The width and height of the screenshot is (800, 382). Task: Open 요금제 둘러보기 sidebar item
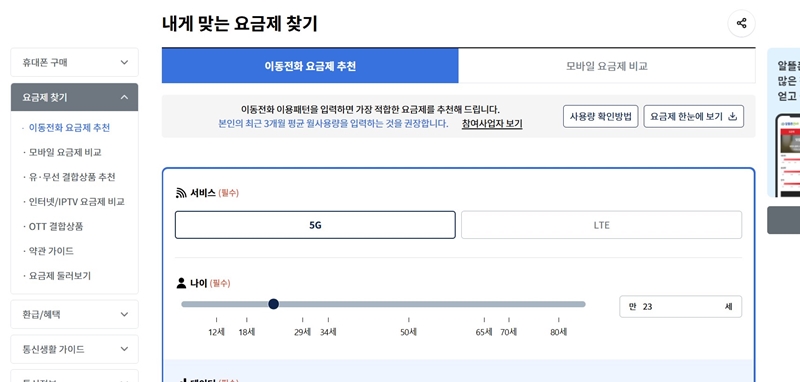click(x=60, y=275)
